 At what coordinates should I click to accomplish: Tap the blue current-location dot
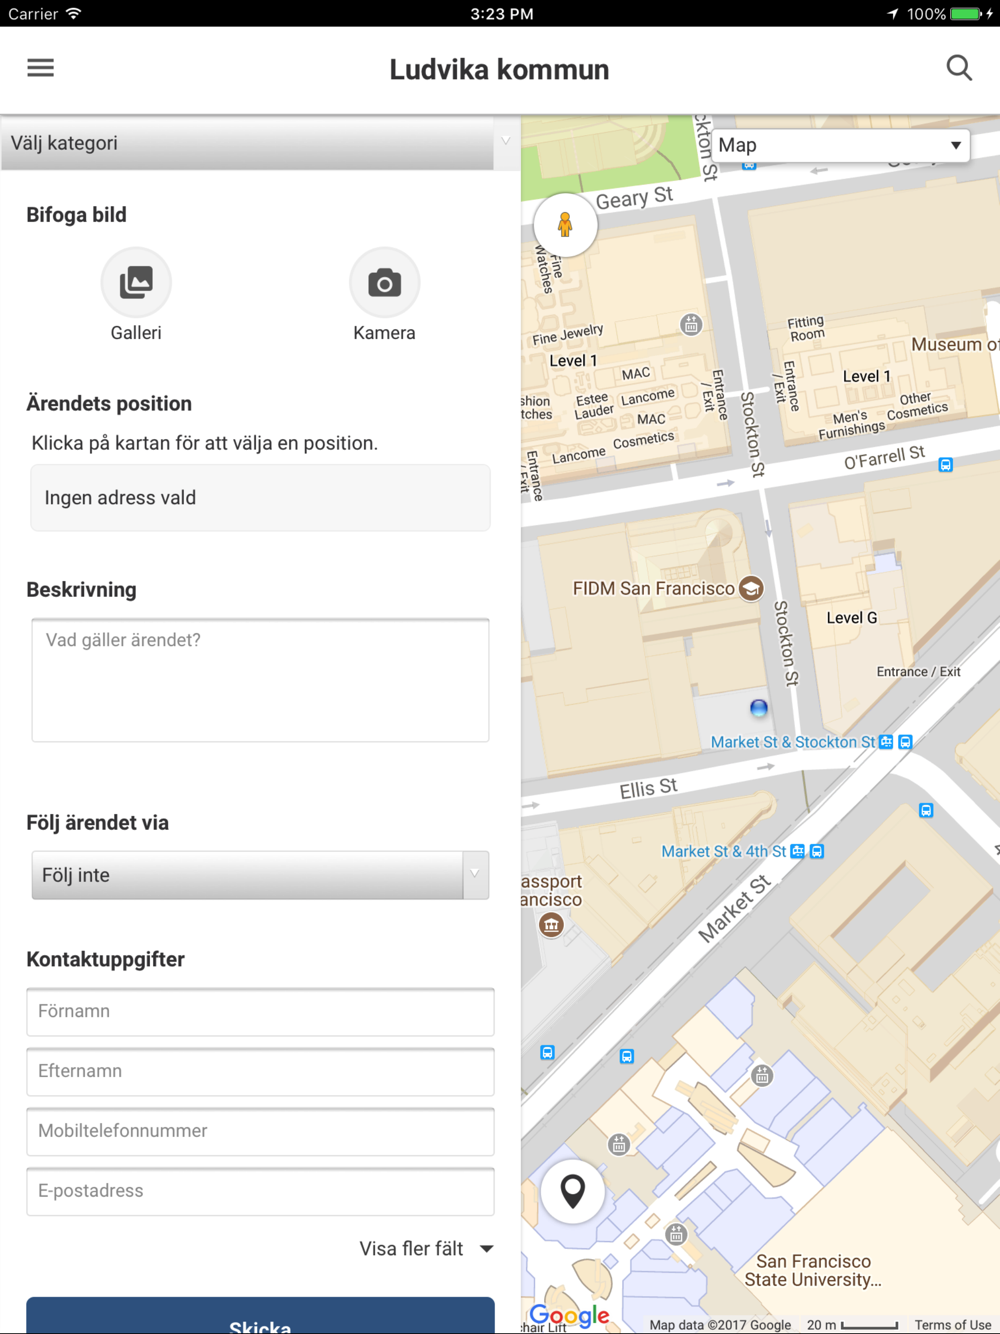point(759,708)
